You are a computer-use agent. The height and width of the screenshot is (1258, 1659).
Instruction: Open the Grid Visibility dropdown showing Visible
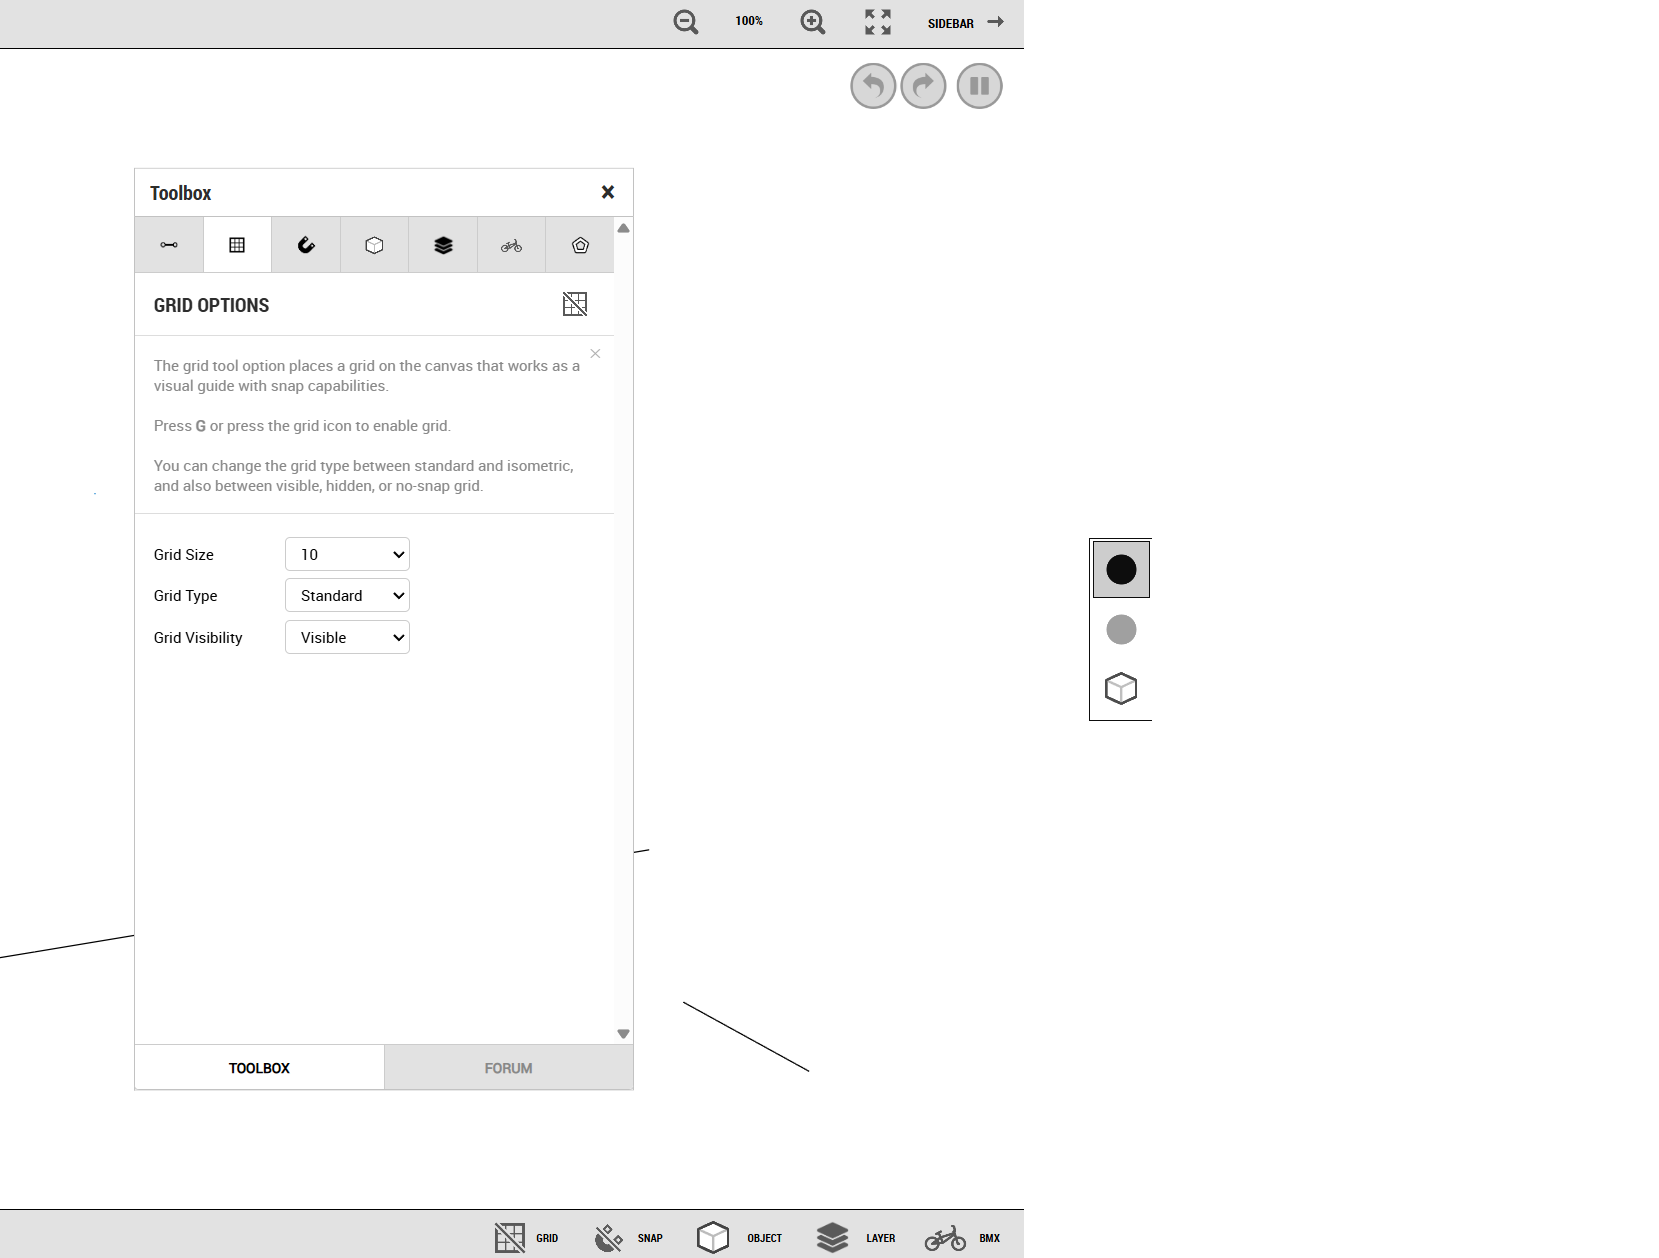346,637
